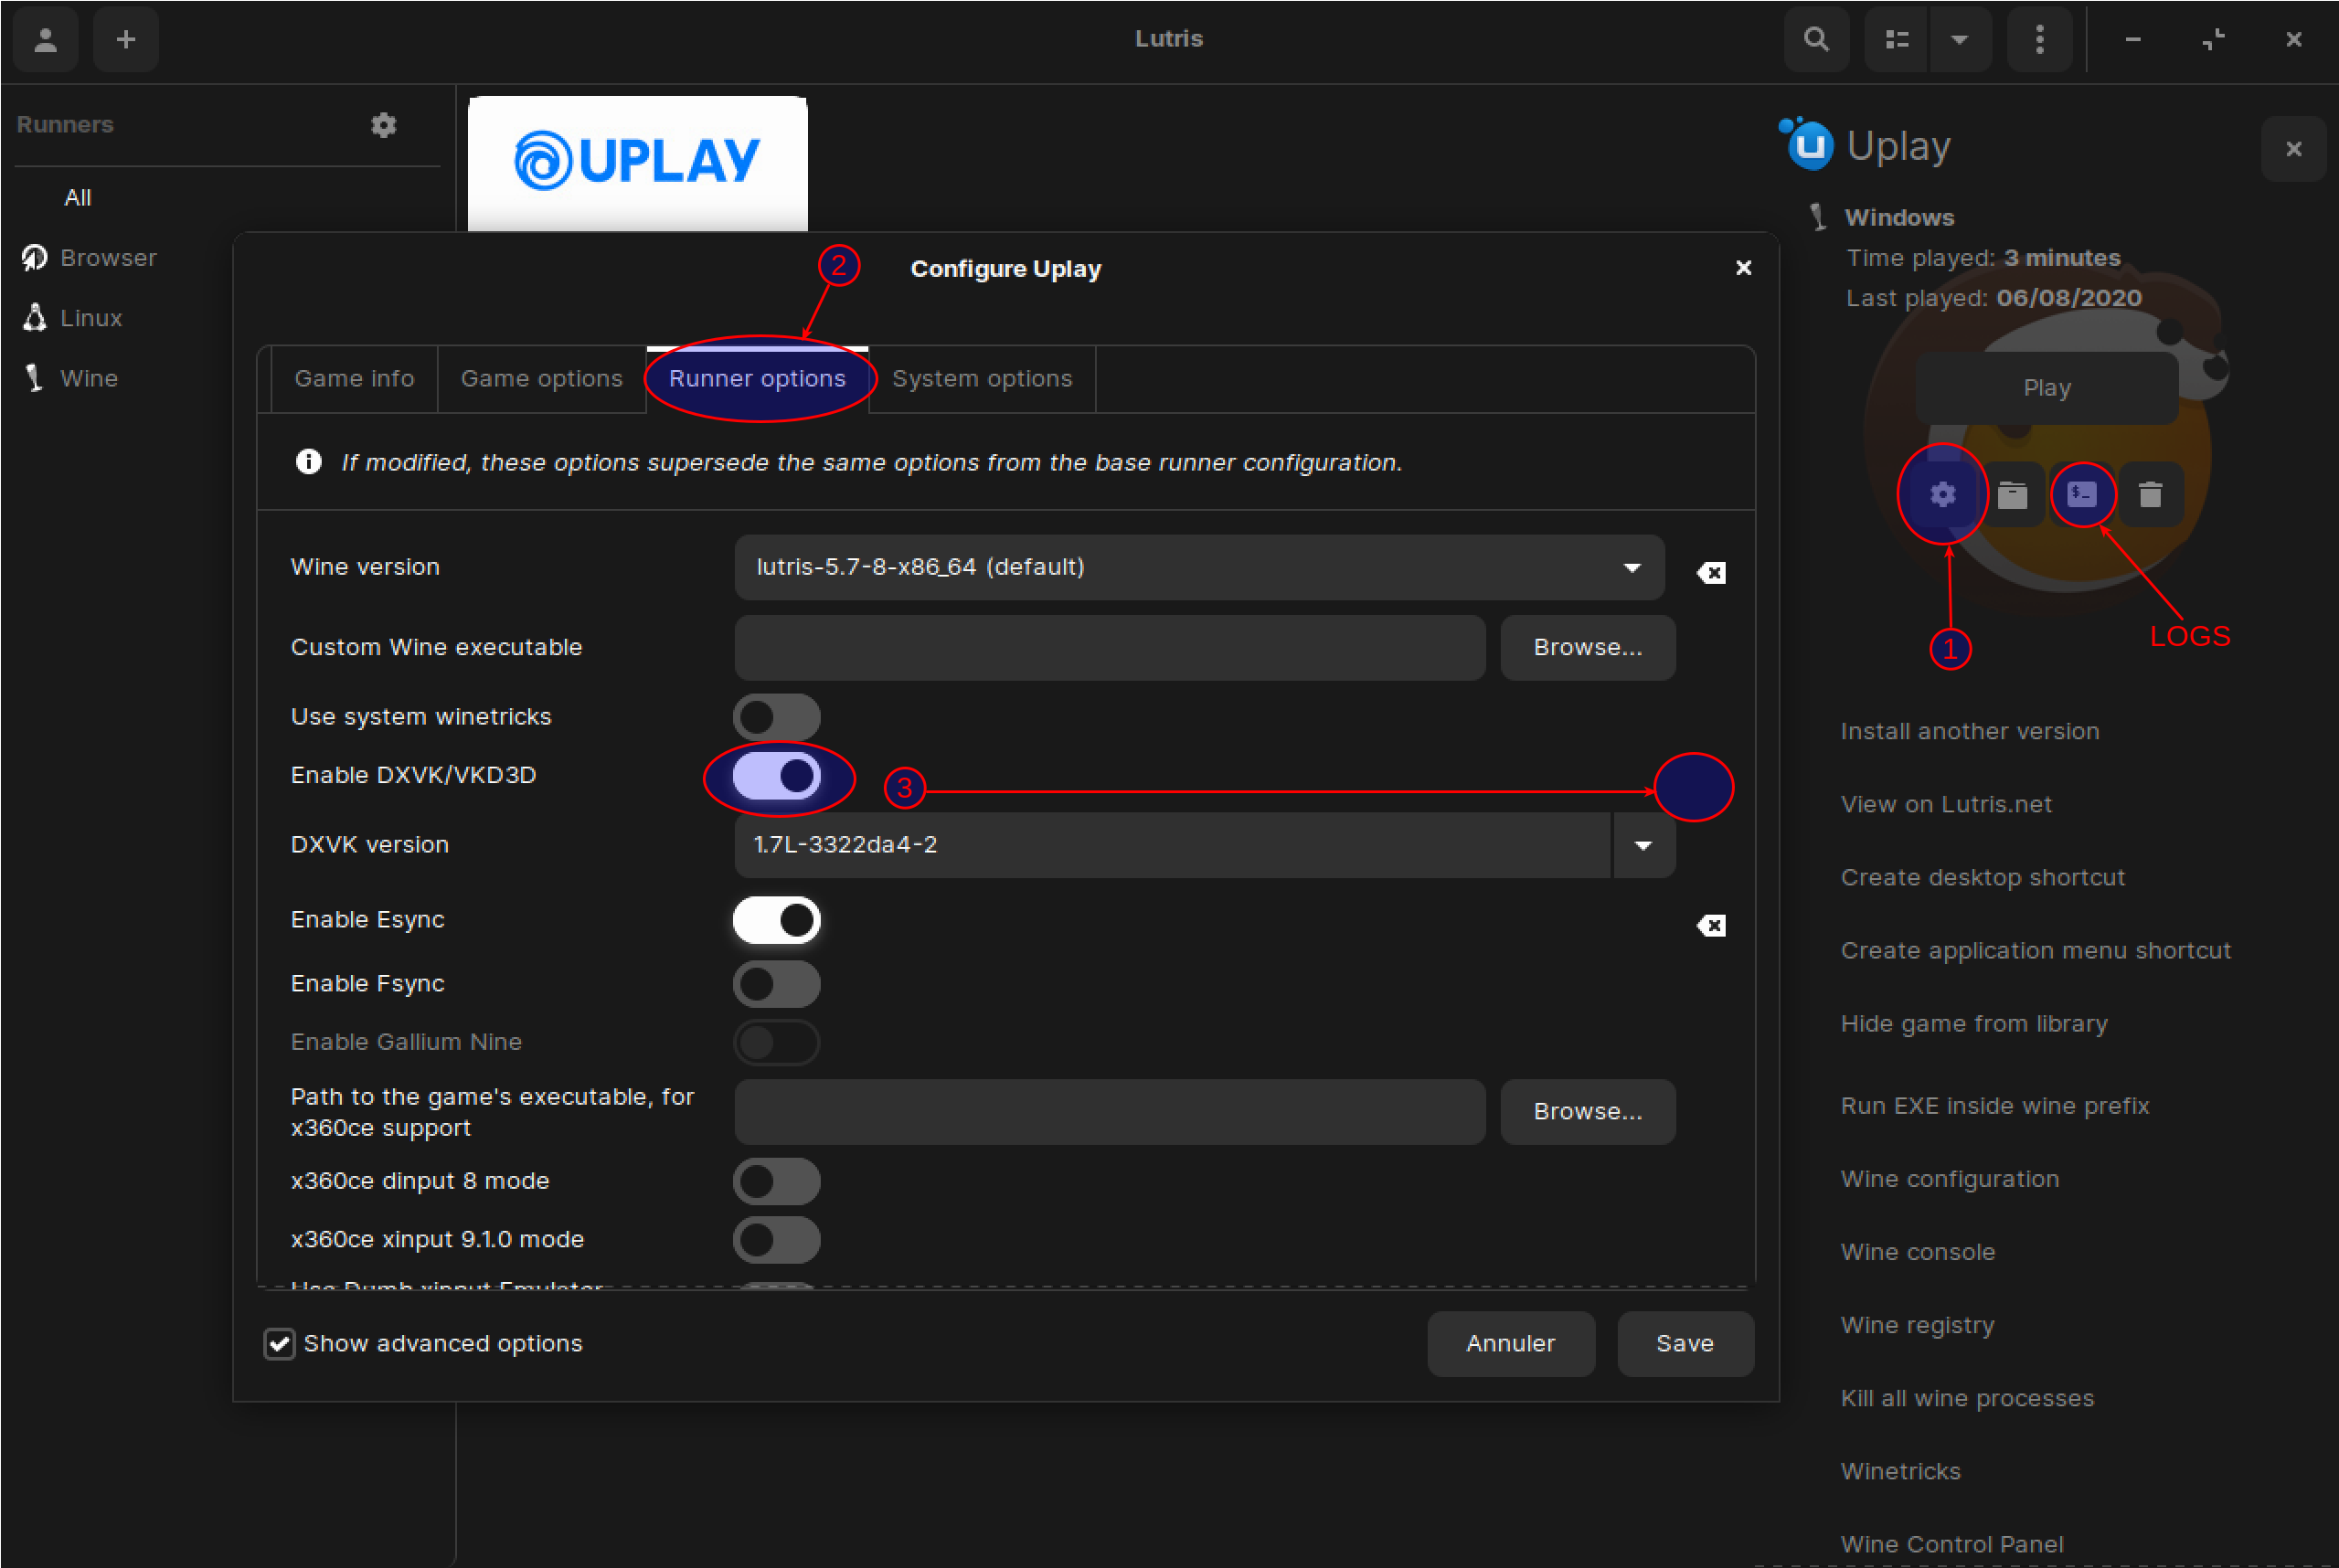Viewport: 2339px width, 1568px height.
Task: Click the Save button
Action: pyautogui.click(x=1684, y=1343)
